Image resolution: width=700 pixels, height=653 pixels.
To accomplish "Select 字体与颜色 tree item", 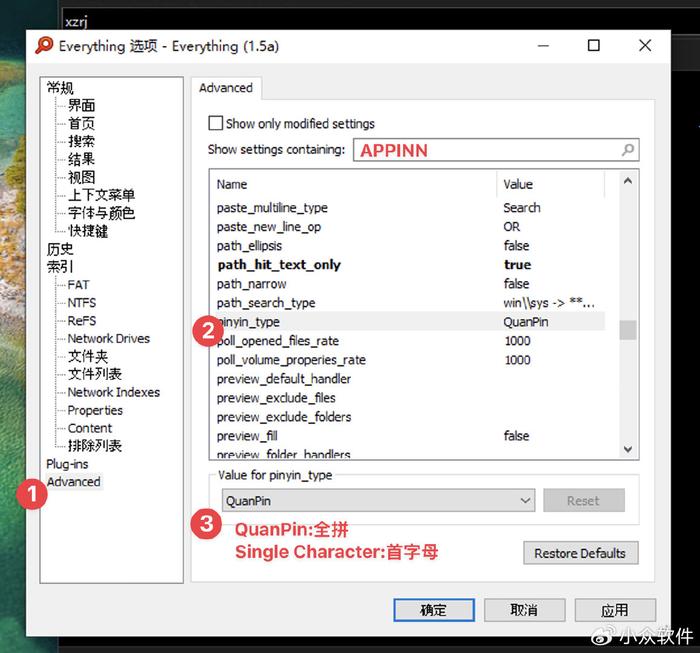I will pyautogui.click(x=101, y=212).
